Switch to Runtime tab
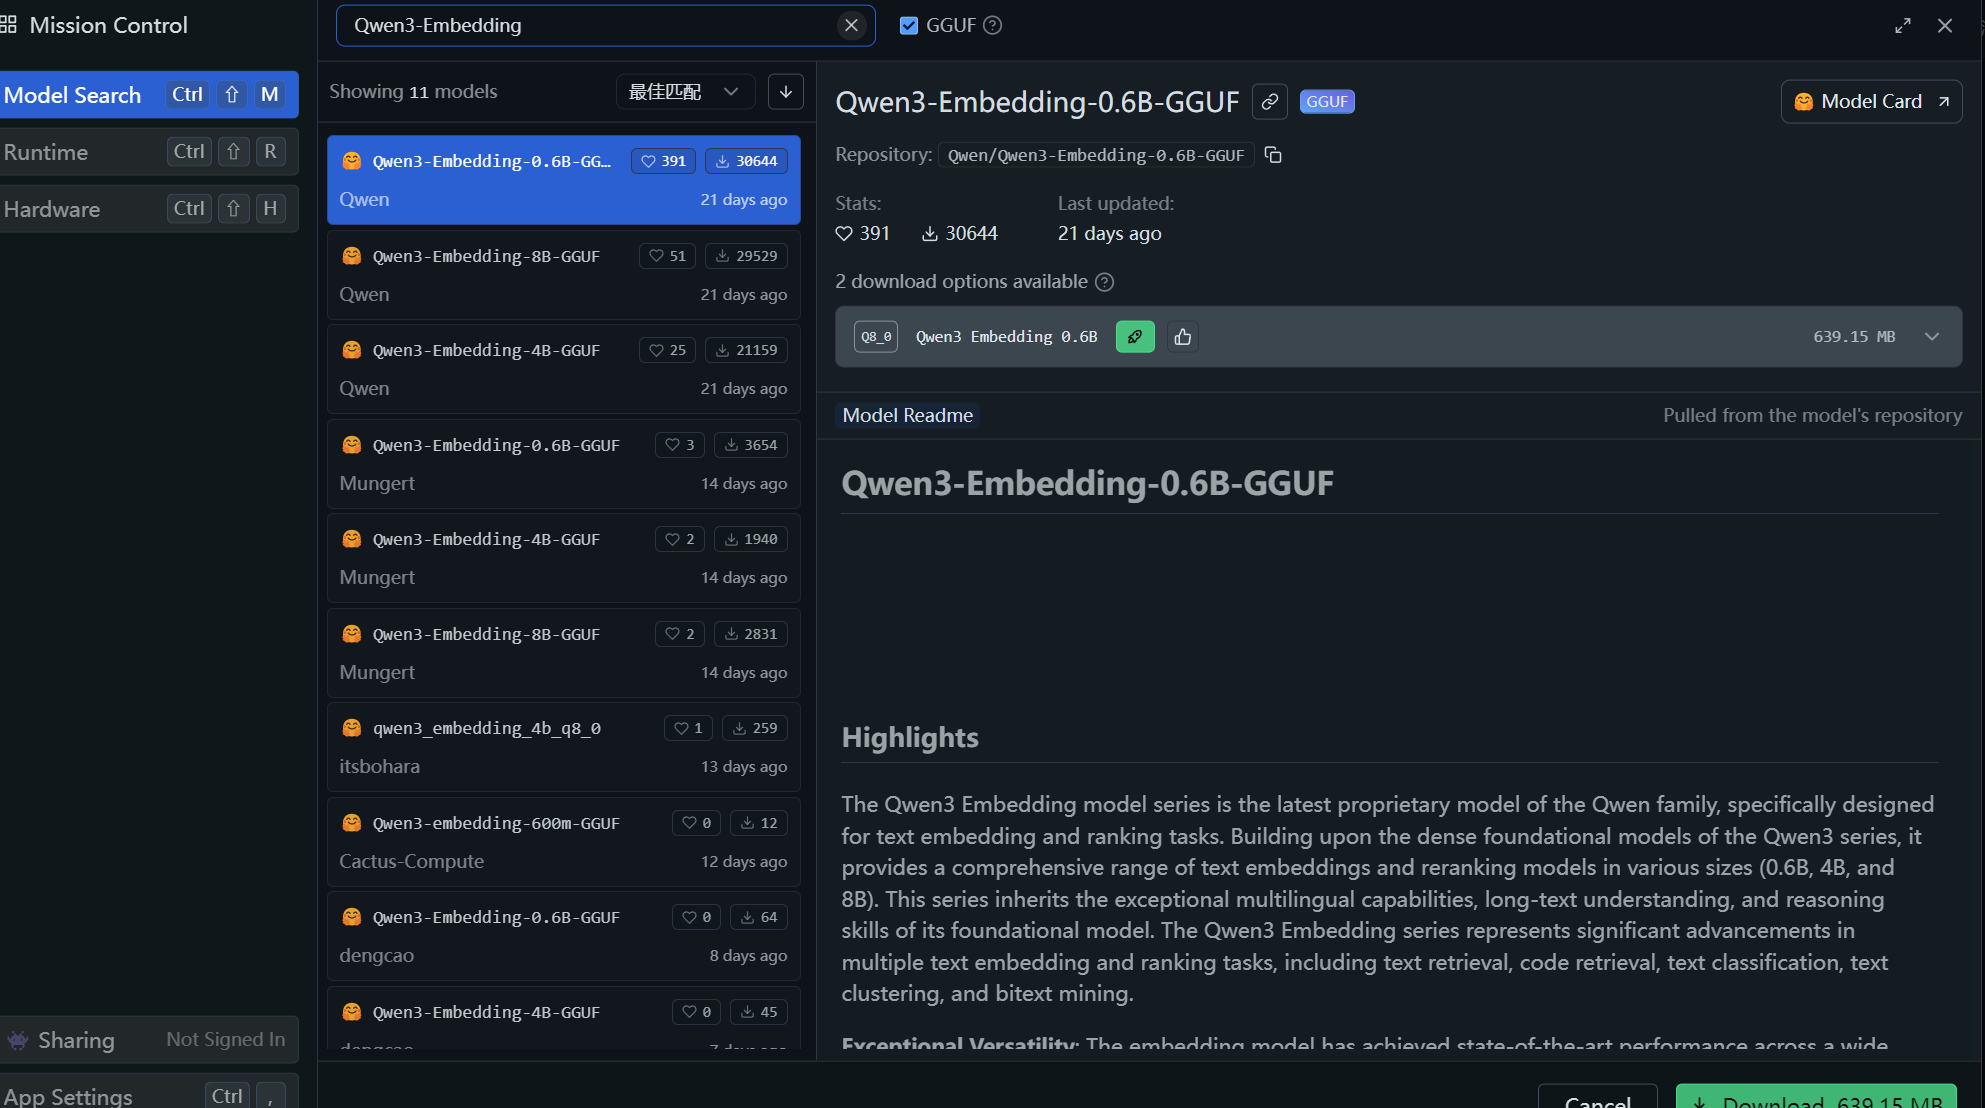 149,152
